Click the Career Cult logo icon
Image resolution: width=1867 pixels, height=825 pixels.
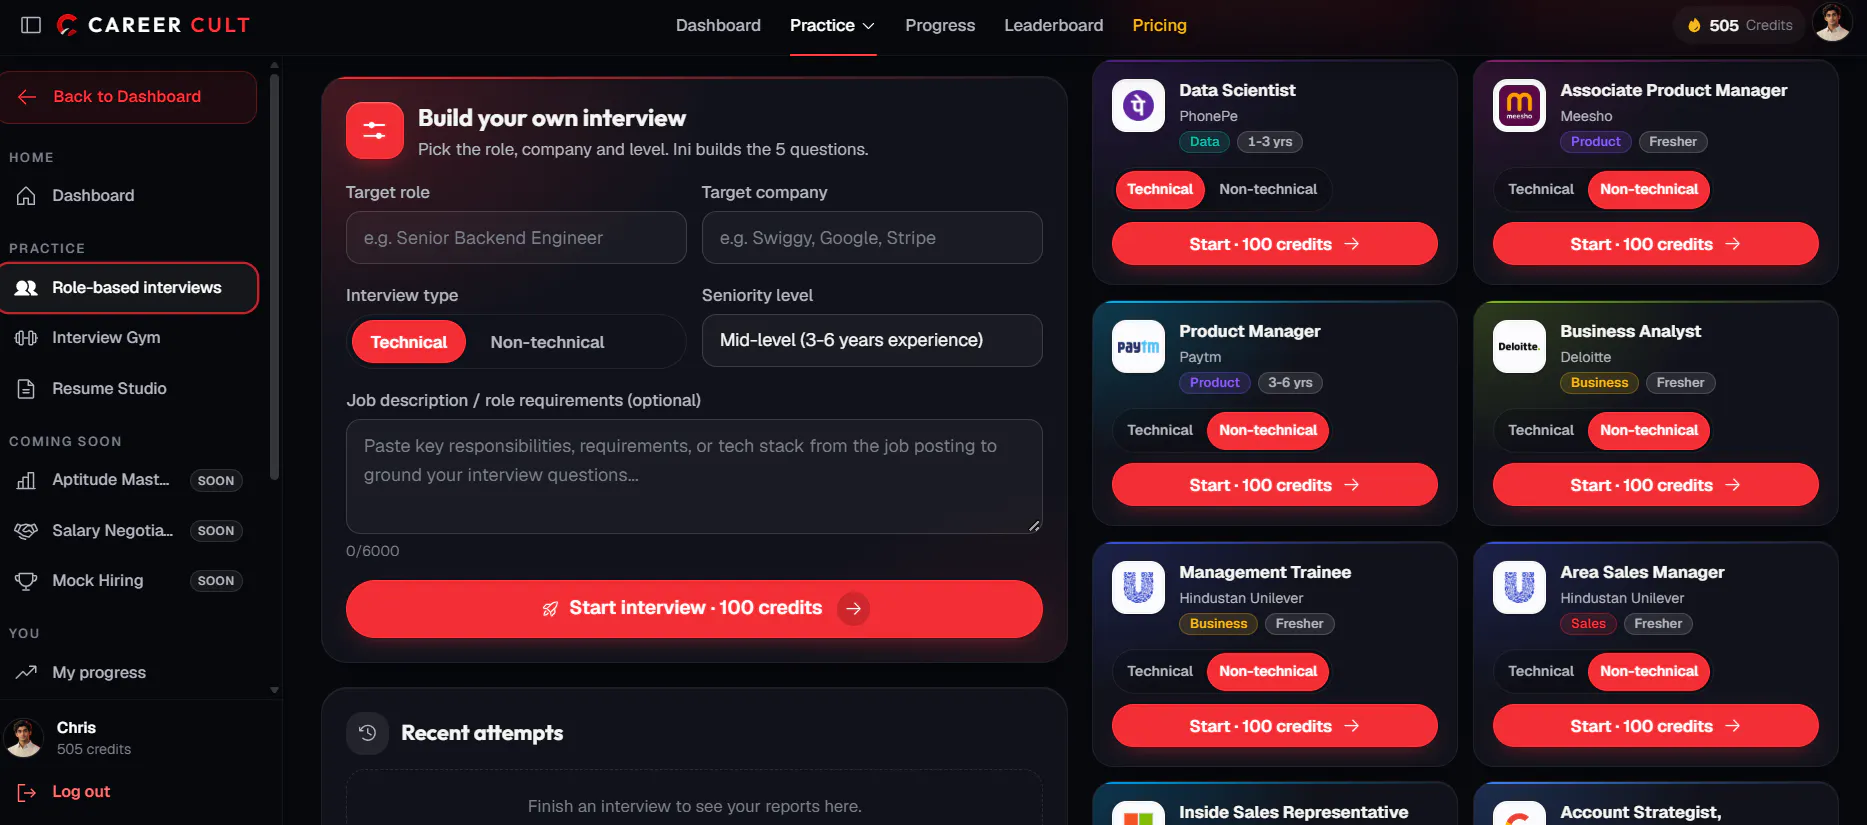(x=67, y=25)
